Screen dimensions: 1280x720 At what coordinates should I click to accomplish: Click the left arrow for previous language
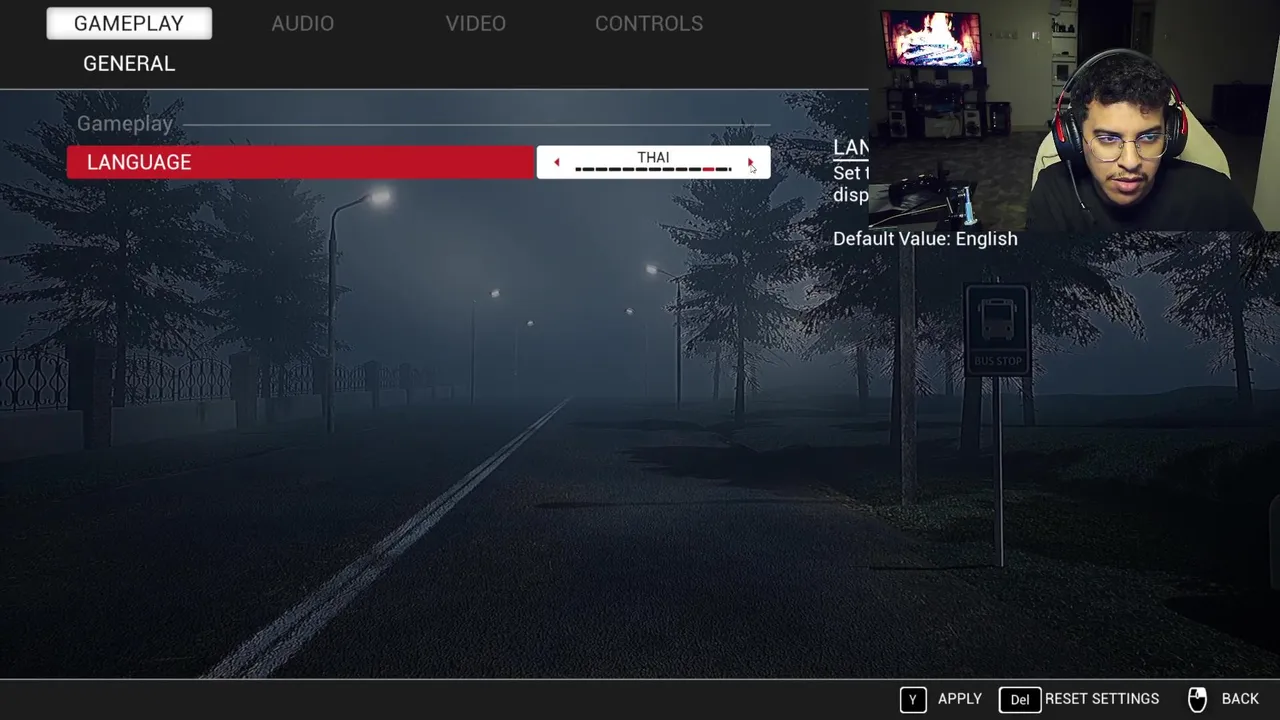[x=556, y=162]
